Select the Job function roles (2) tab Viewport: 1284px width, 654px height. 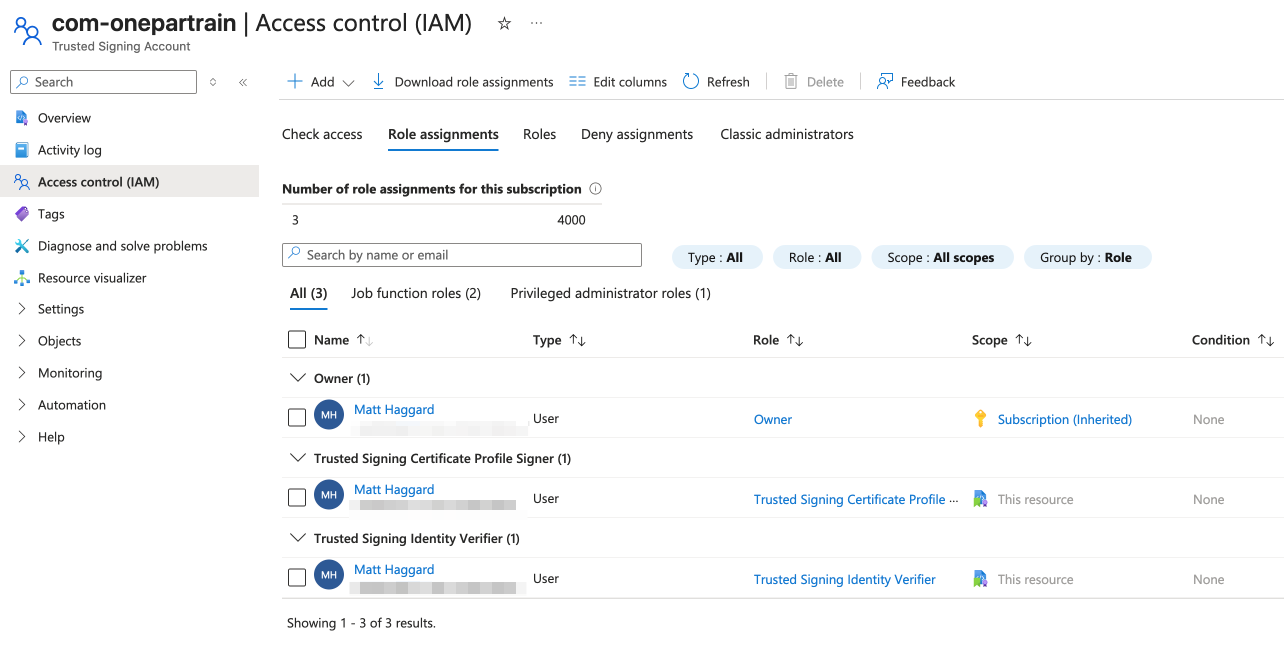(416, 293)
